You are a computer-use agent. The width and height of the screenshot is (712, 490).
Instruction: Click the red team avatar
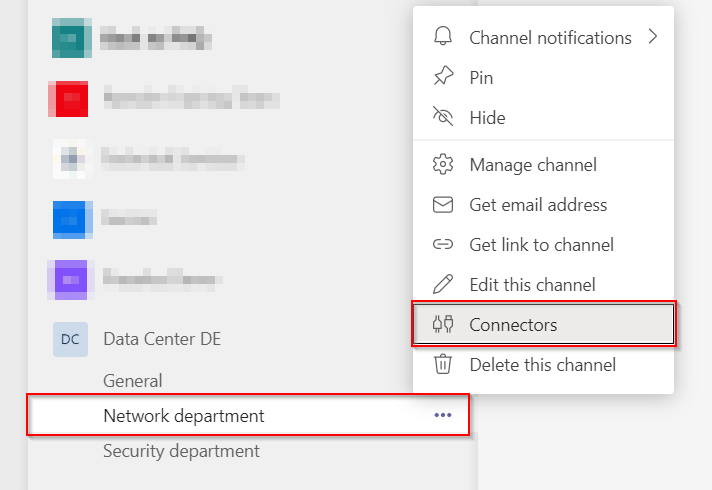(x=70, y=99)
